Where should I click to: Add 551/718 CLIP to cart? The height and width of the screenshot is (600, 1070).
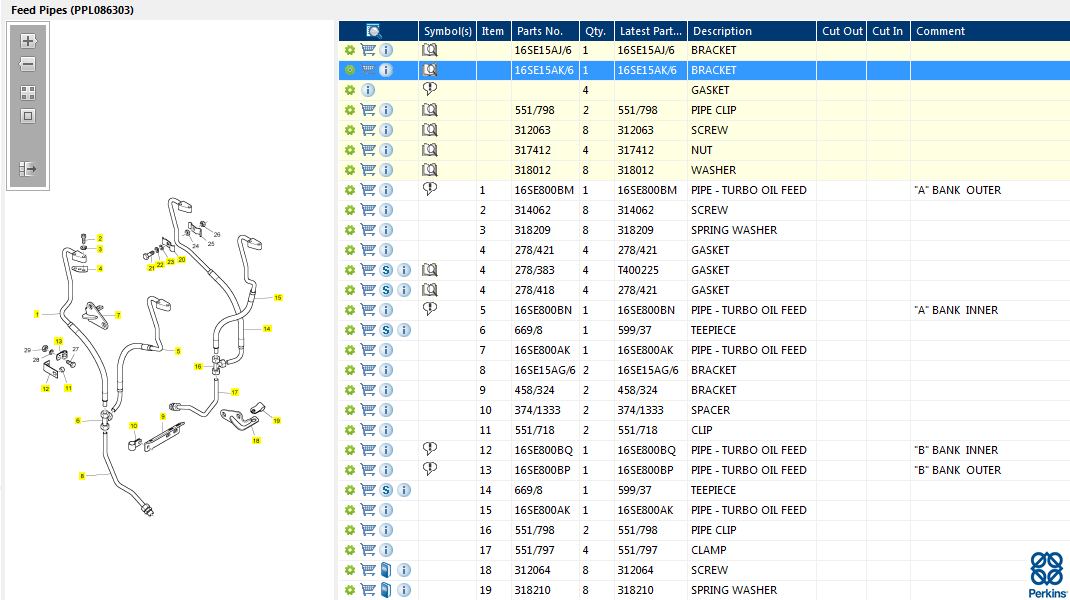[x=368, y=430]
